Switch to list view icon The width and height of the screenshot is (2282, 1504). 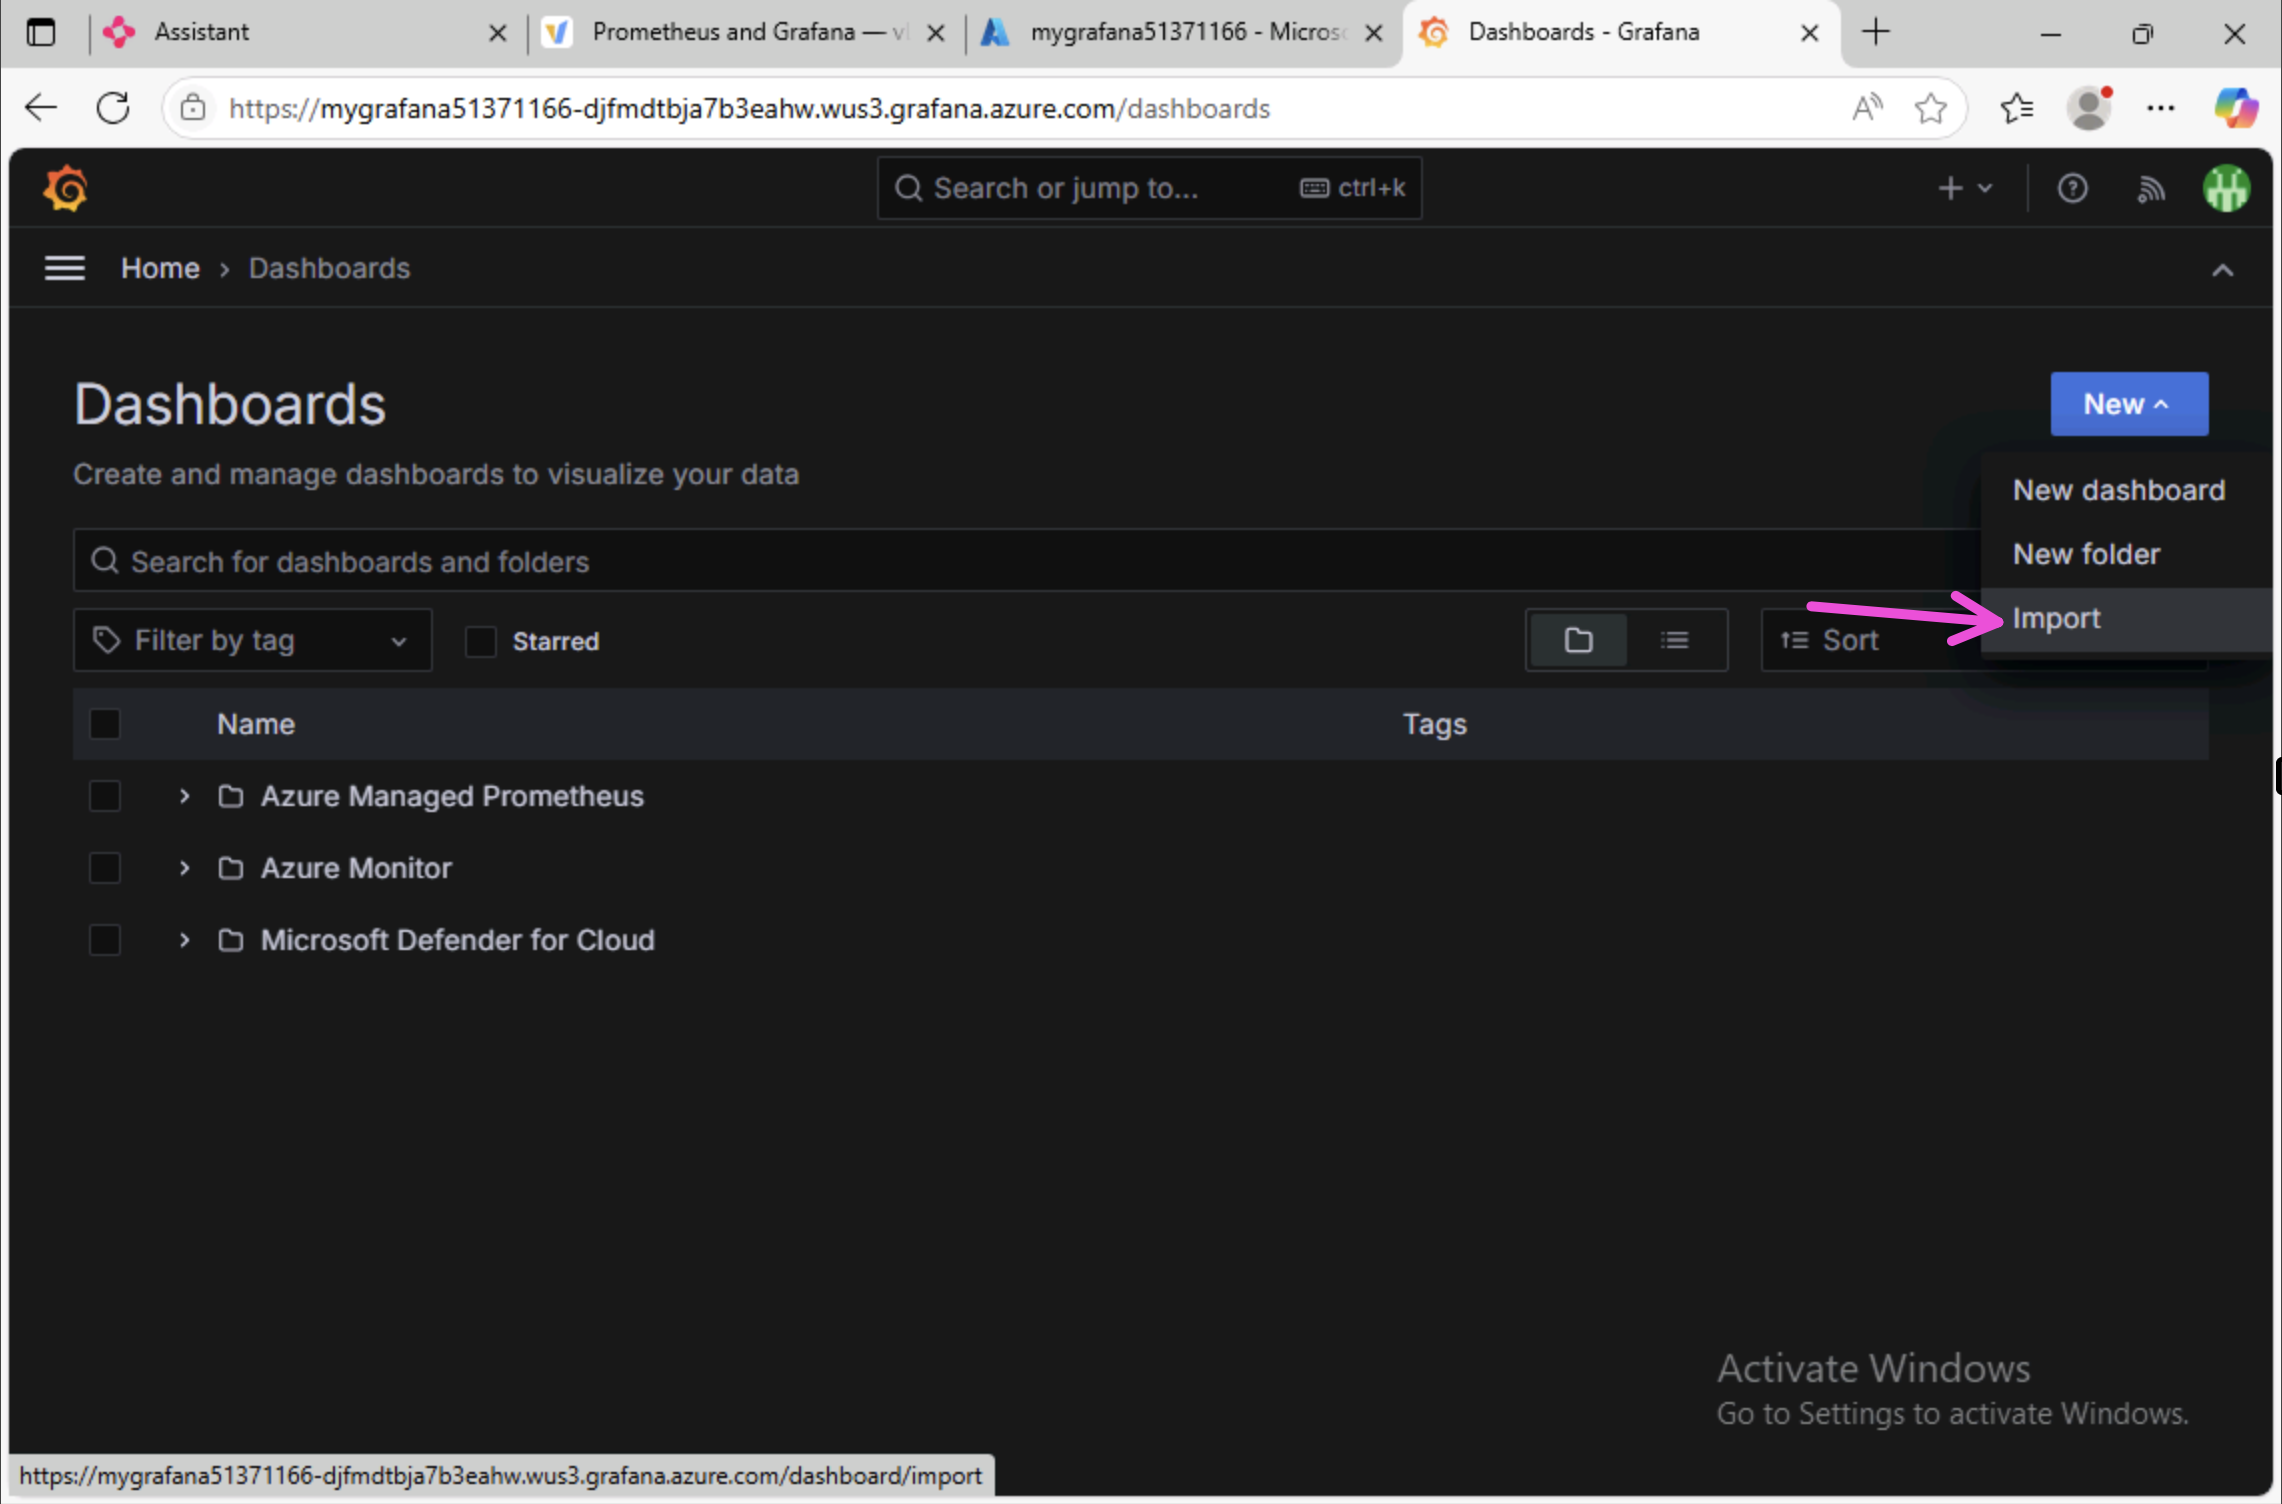point(1675,640)
